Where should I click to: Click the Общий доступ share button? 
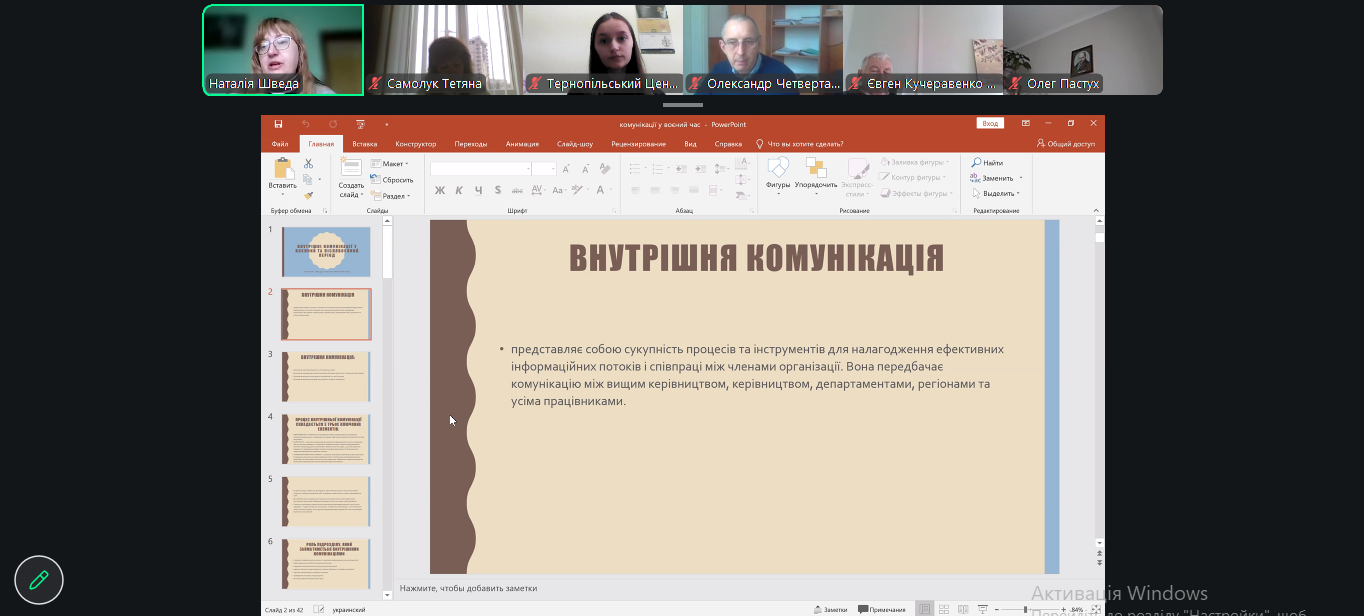coord(1066,144)
